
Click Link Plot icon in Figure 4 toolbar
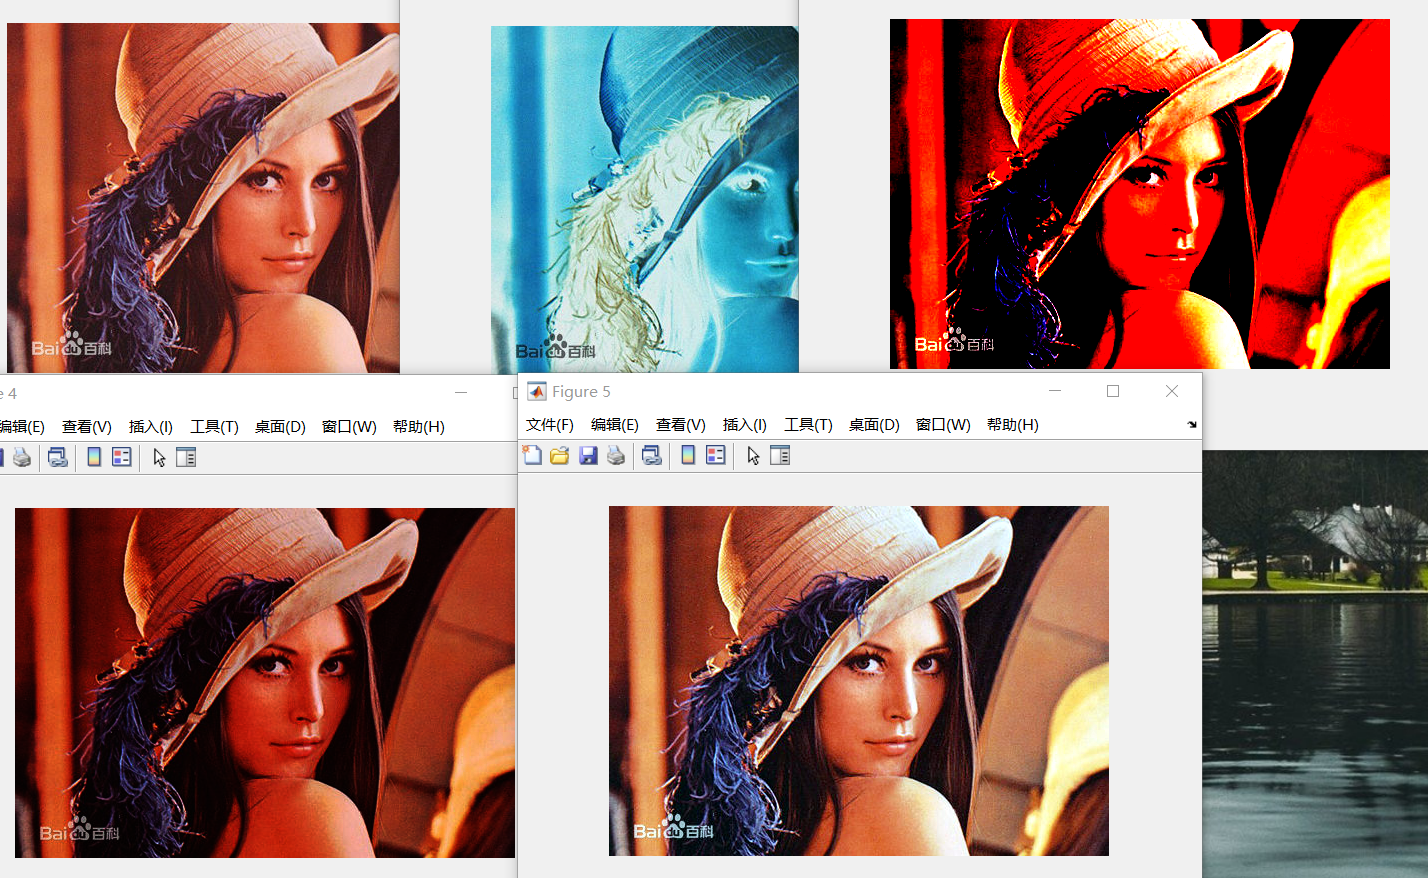pos(58,458)
